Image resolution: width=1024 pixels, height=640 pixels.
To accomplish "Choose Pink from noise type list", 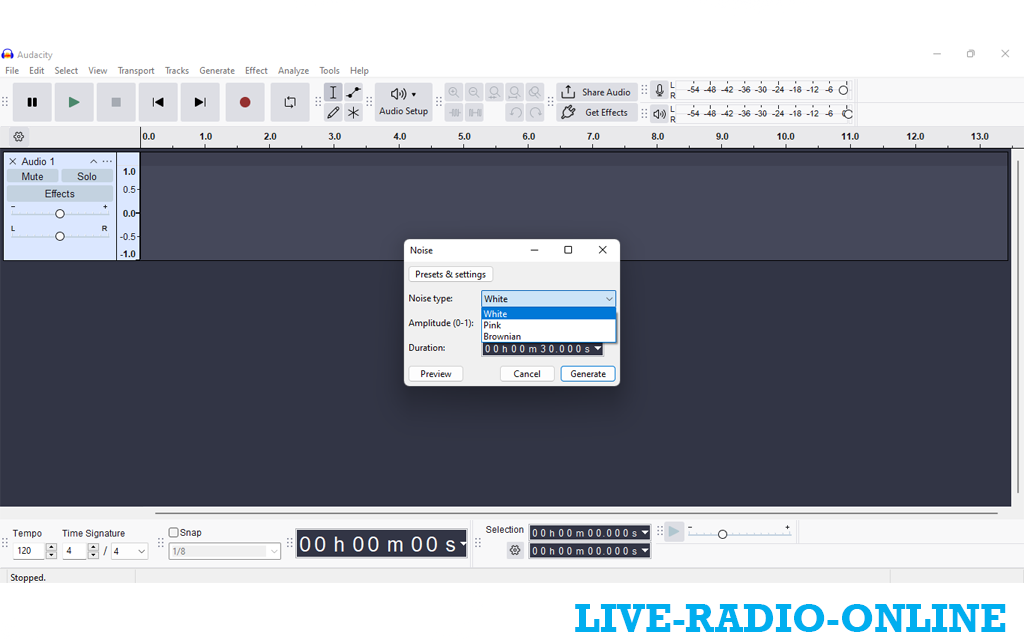I will pyautogui.click(x=493, y=326).
